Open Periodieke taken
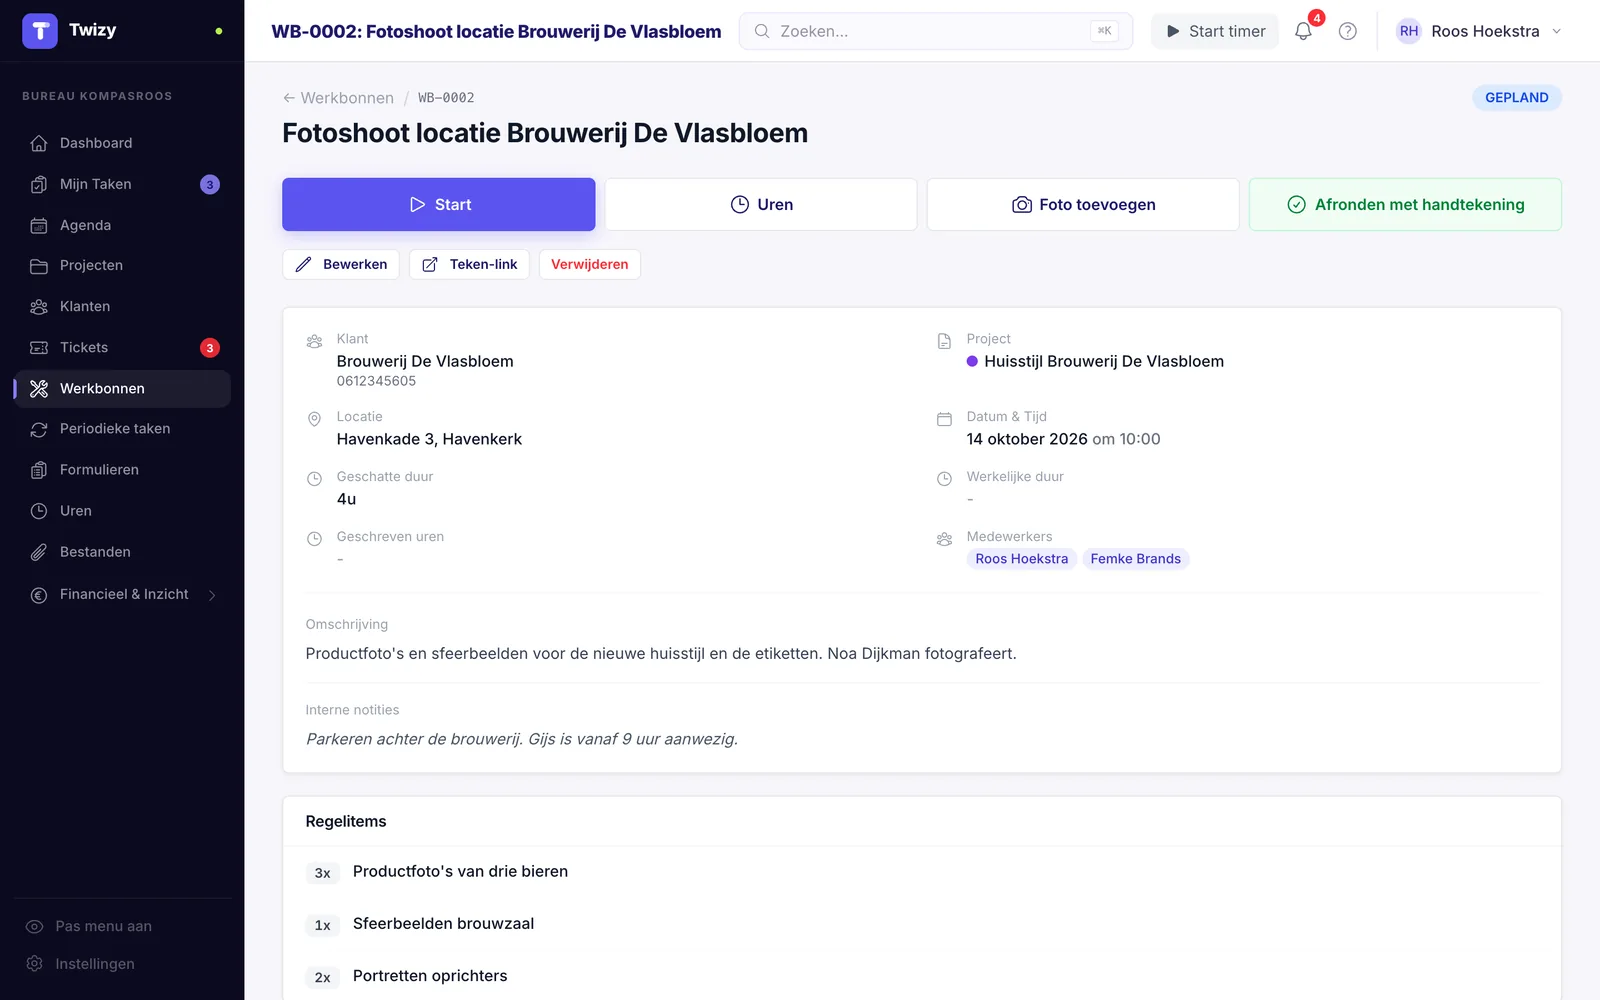Viewport: 1600px width, 1000px height. click(x=122, y=428)
